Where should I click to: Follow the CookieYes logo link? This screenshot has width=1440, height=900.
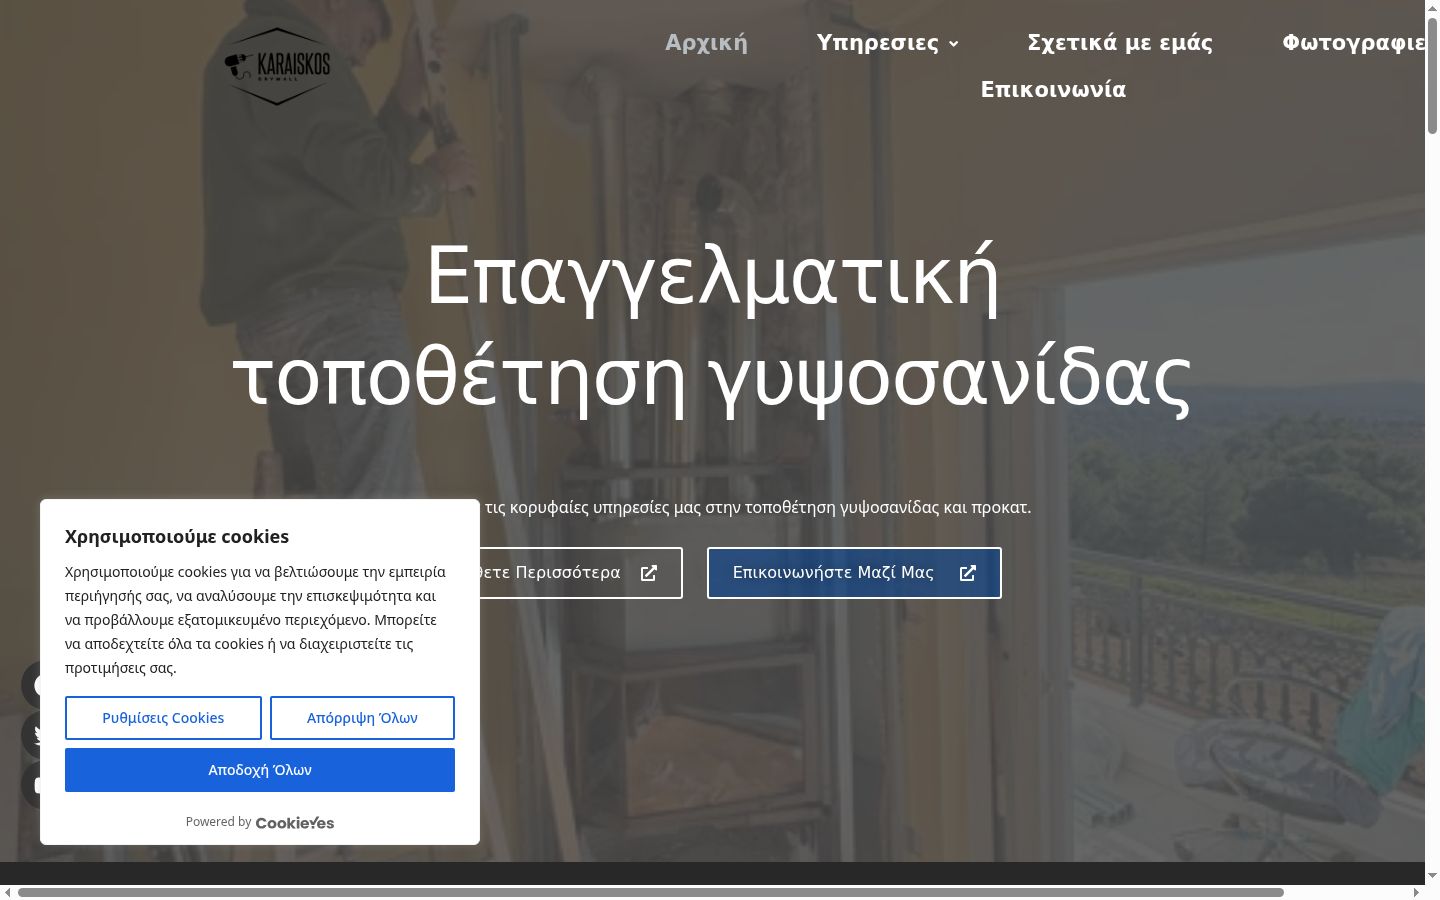(295, 823)
